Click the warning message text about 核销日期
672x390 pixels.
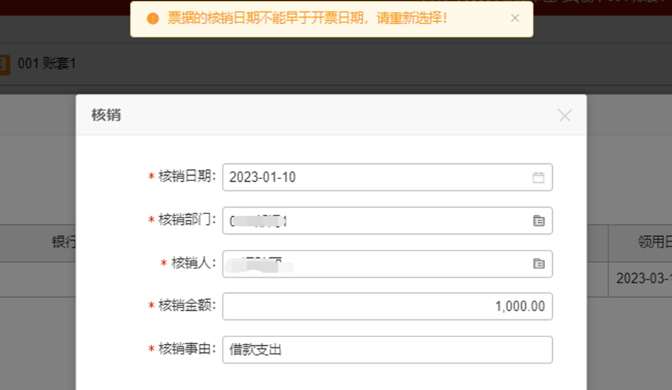307,18
